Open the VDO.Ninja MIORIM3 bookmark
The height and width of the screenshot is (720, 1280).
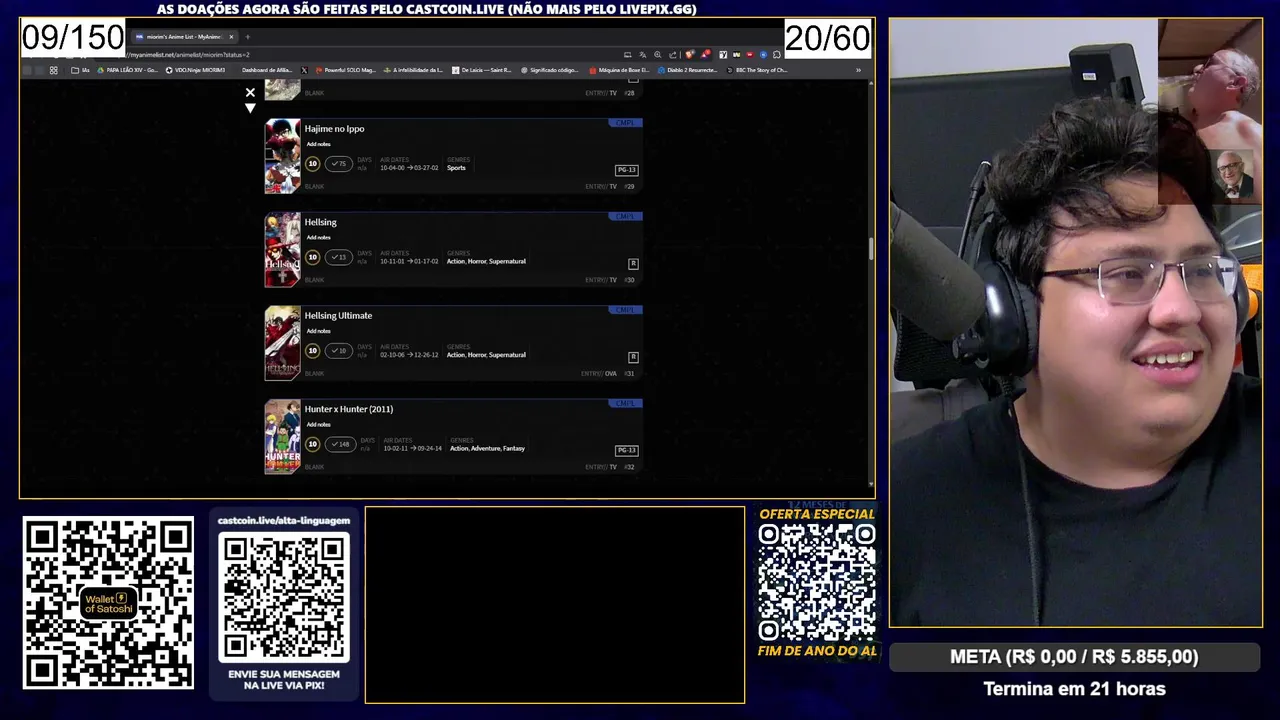coord(195,70)
